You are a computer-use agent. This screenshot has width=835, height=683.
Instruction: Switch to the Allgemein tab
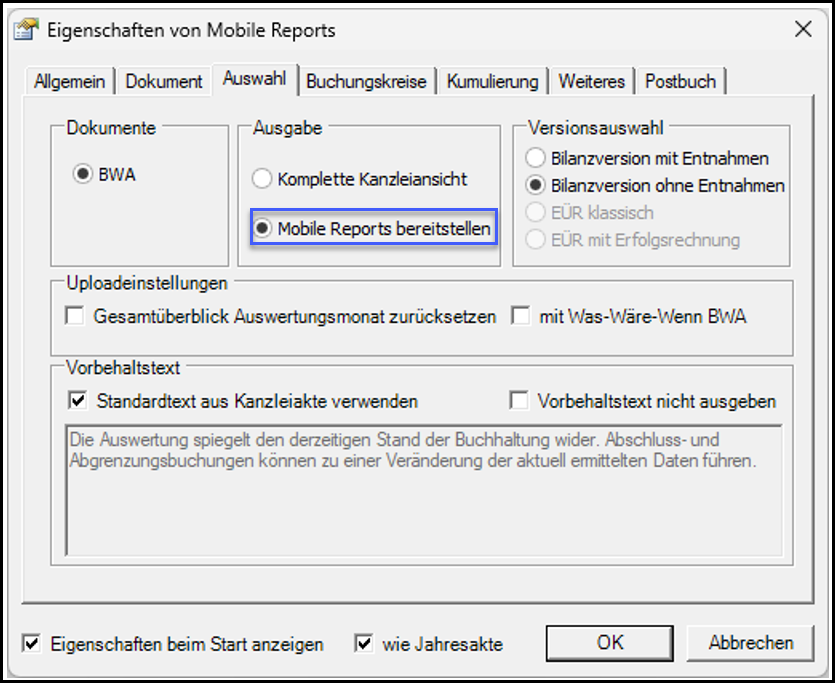69,81
